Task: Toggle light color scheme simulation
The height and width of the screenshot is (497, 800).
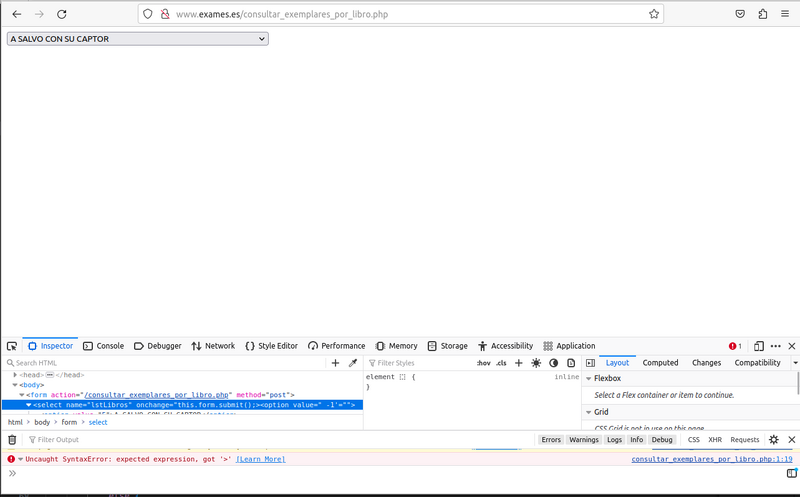Action: tap(536, 363)
